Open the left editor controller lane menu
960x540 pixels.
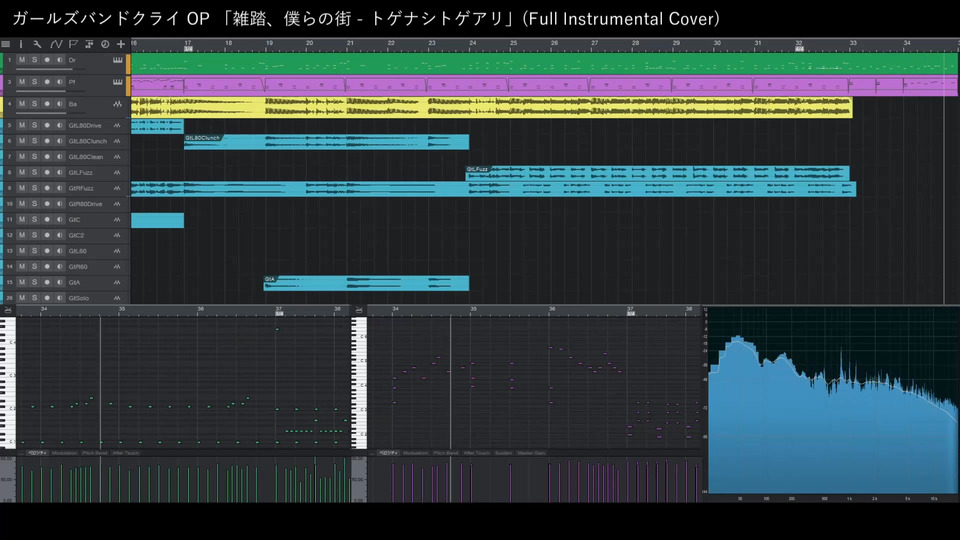click(x=21, y=453)
